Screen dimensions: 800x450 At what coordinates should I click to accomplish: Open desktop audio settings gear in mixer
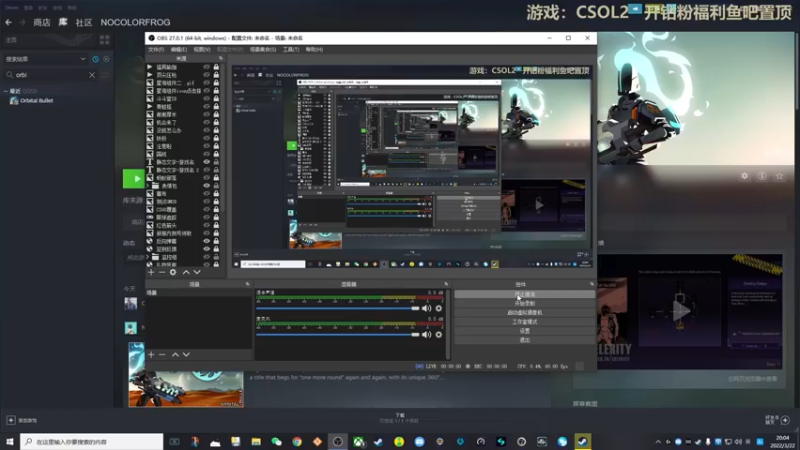pyautogui.click(x=439, y=308)
